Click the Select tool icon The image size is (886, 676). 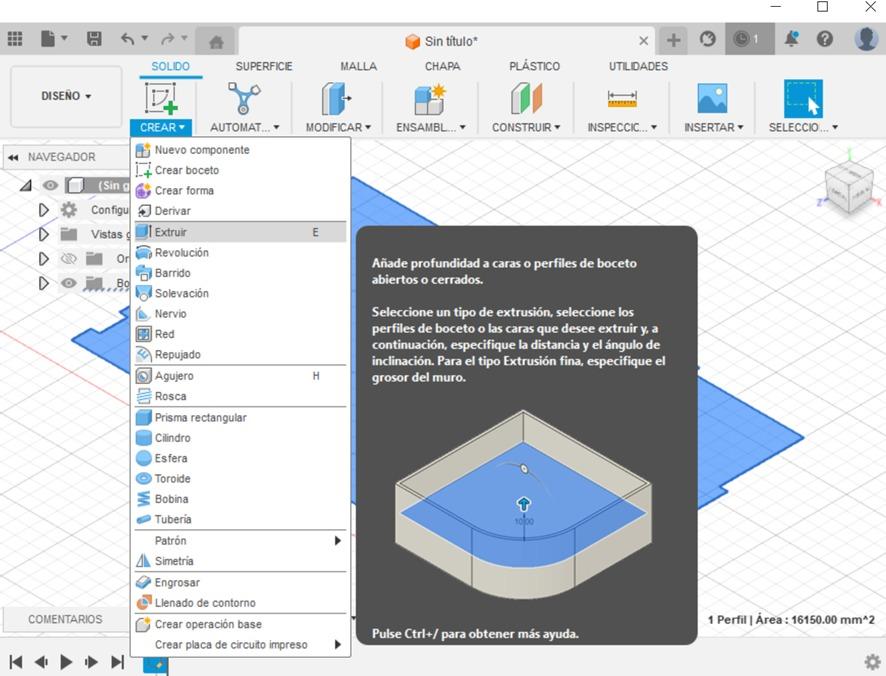(x=803, y=98)
